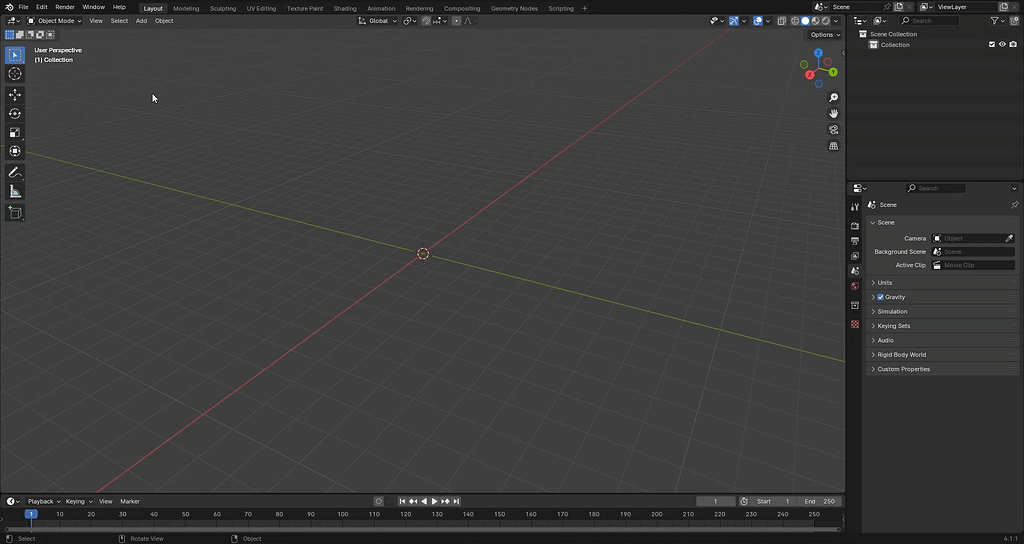
Task: Select the Move tool
Action: coord(14,95)
